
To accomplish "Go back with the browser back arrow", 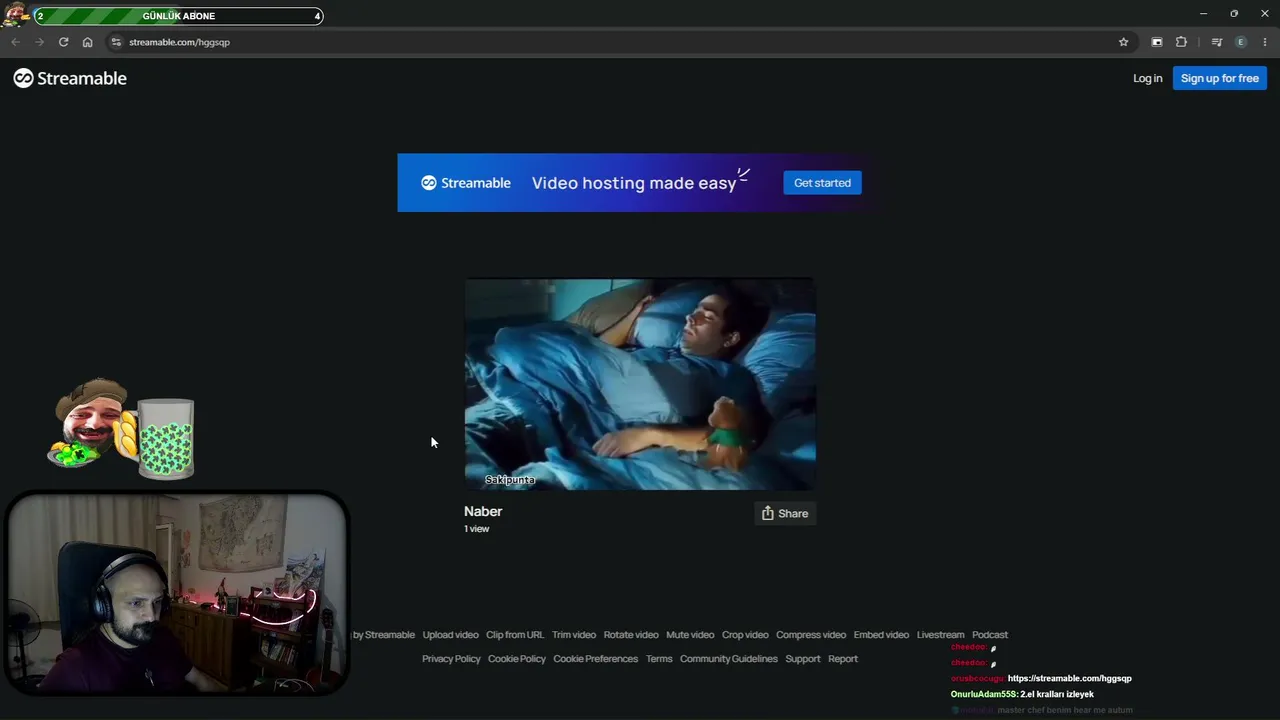I will (x=15, y=42).
